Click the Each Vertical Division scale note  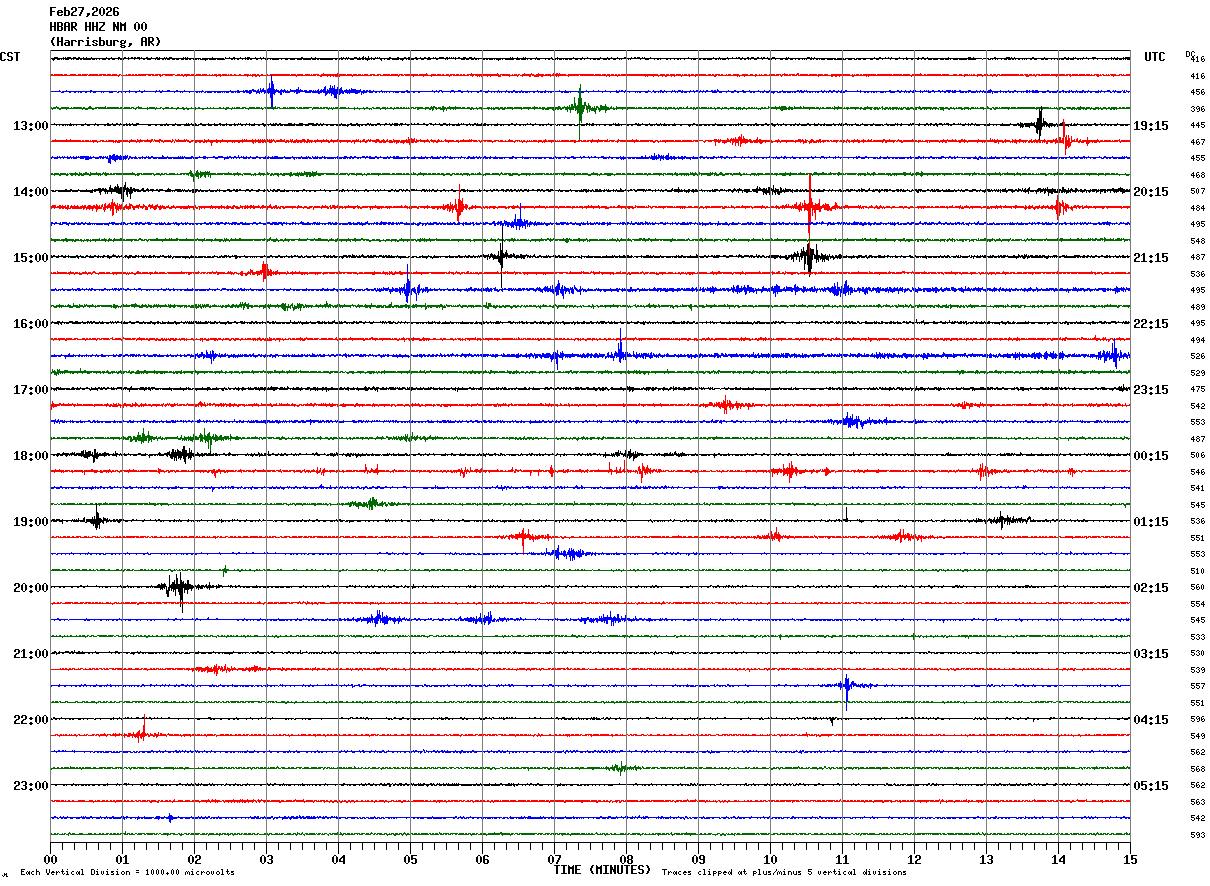127,872
